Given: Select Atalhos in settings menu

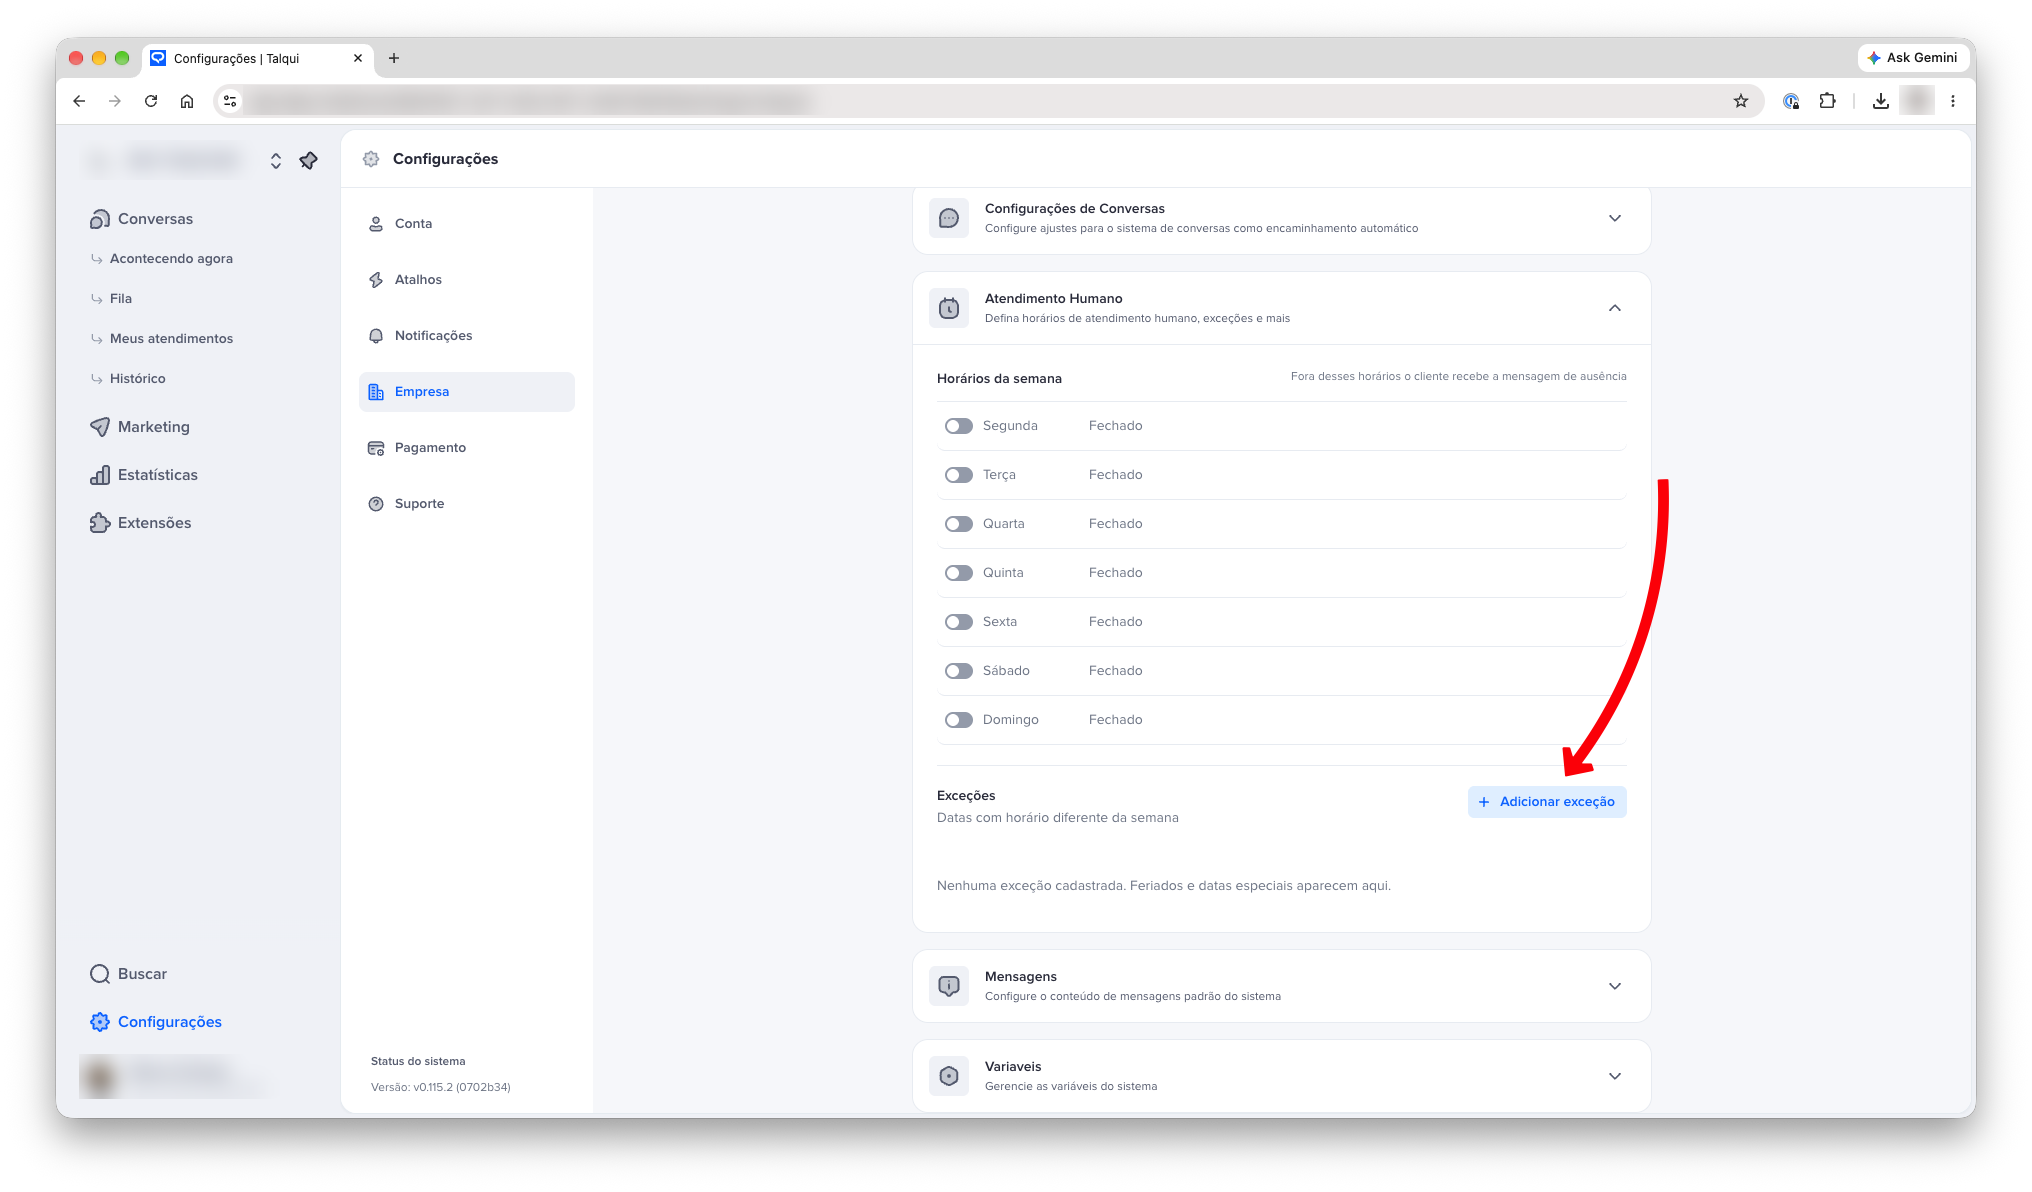Looking at the screenshot, I should click(467, 280).
